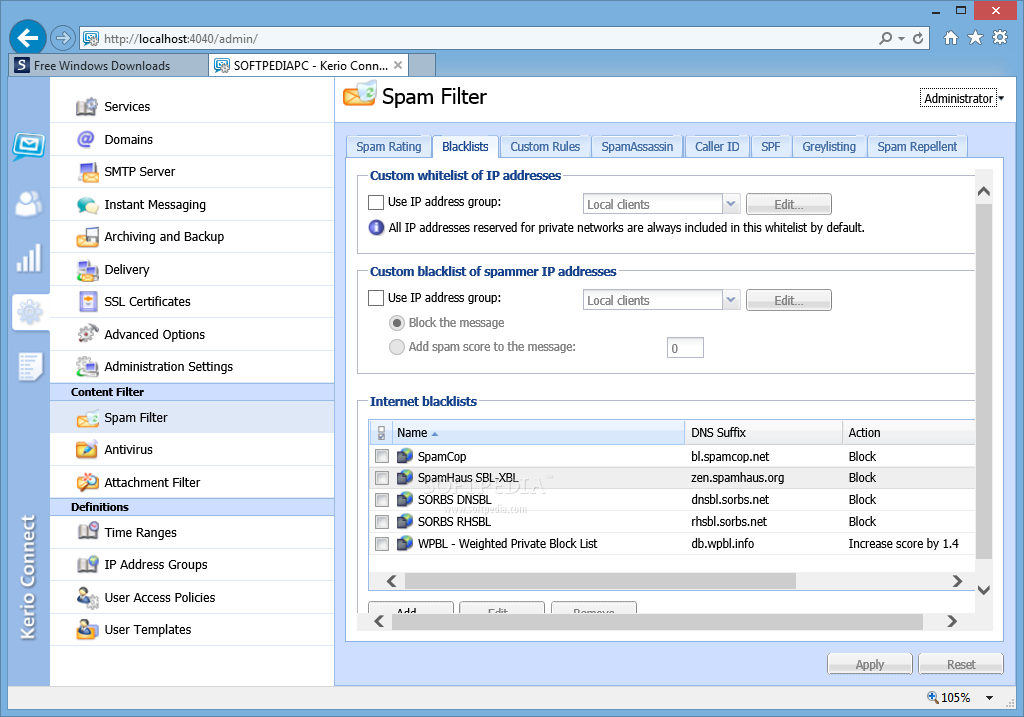Open the Administration Settings icon

point(87,366)
